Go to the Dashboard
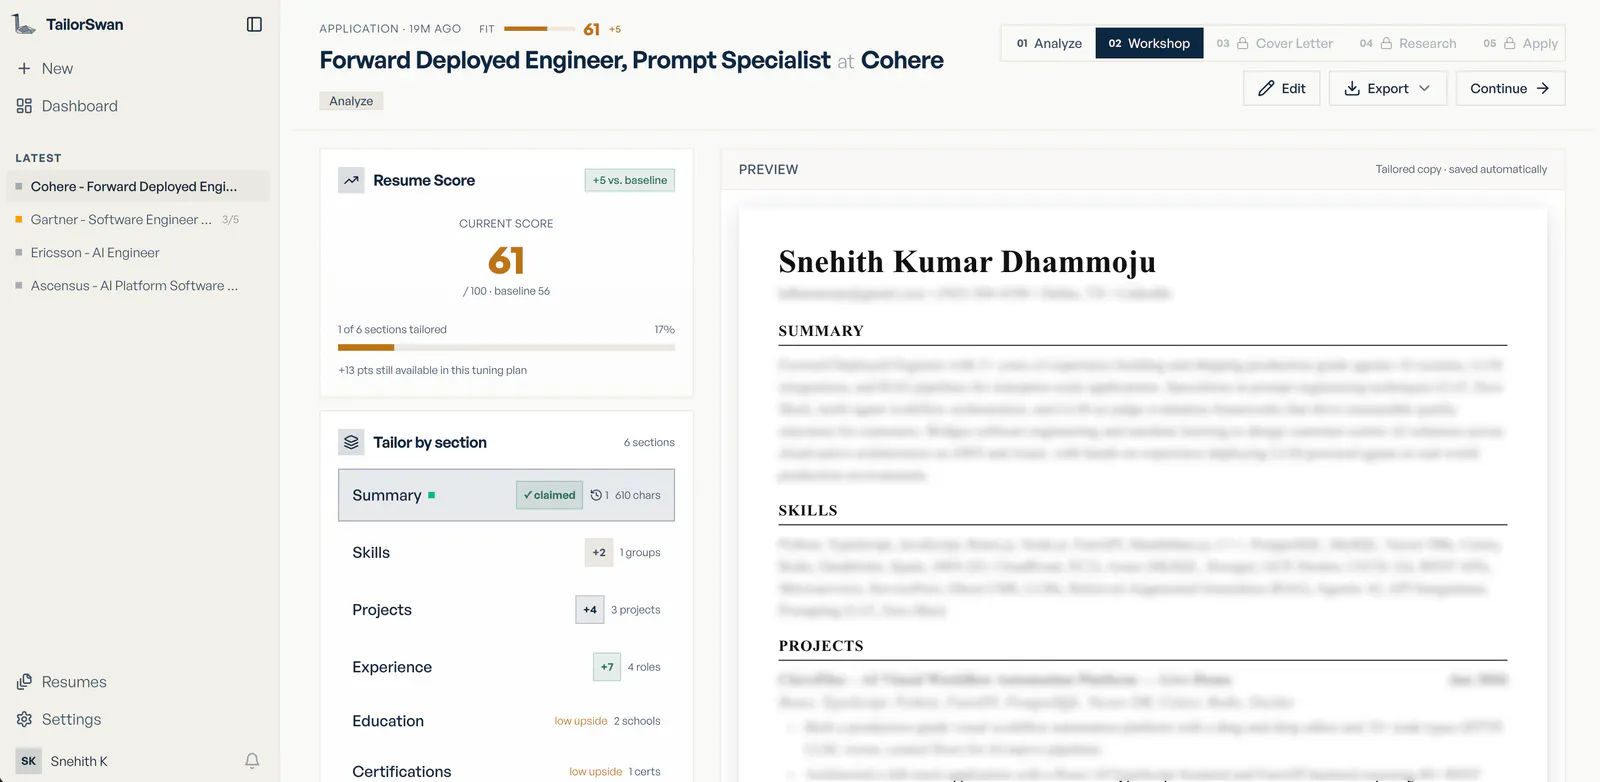The image size is (1600, 782). click(x=67, y=106)
